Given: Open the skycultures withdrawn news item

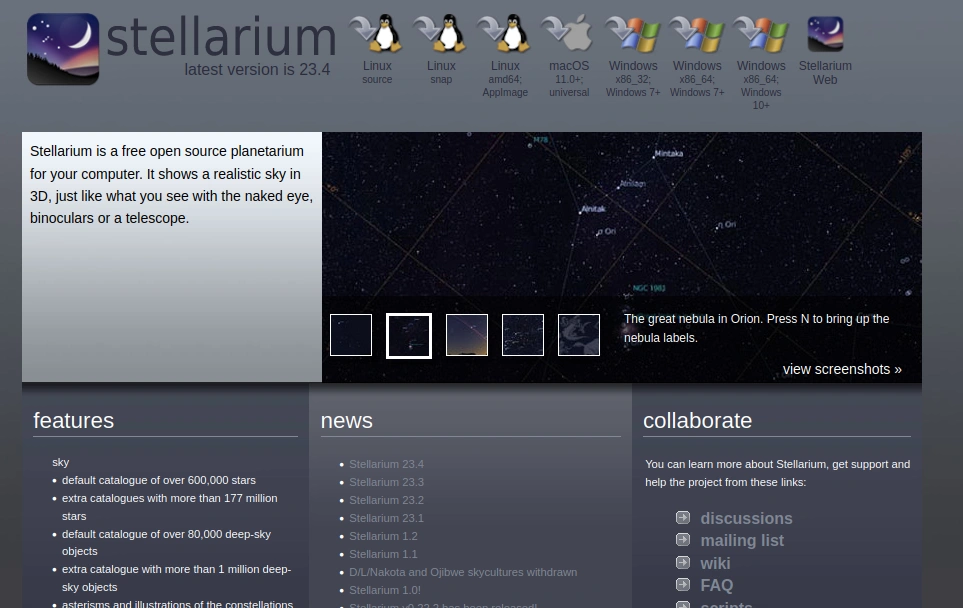Looking at the screenshot, I should [x=463, y=572].
